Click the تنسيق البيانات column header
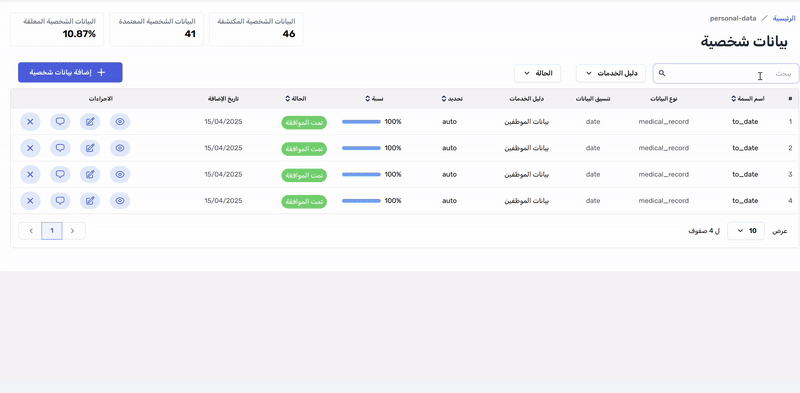The image size is (800, 393). click(593, 99)
